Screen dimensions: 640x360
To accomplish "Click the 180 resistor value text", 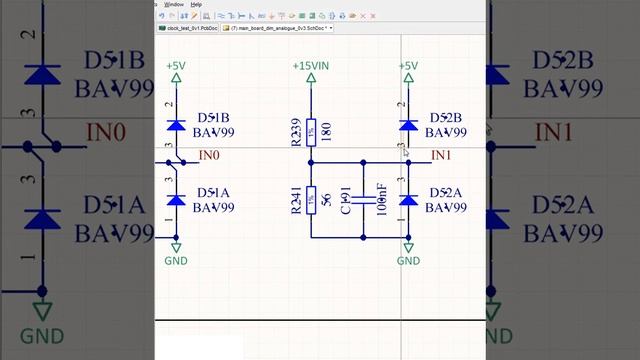I will pyautogui.click(x=326, y=132).
